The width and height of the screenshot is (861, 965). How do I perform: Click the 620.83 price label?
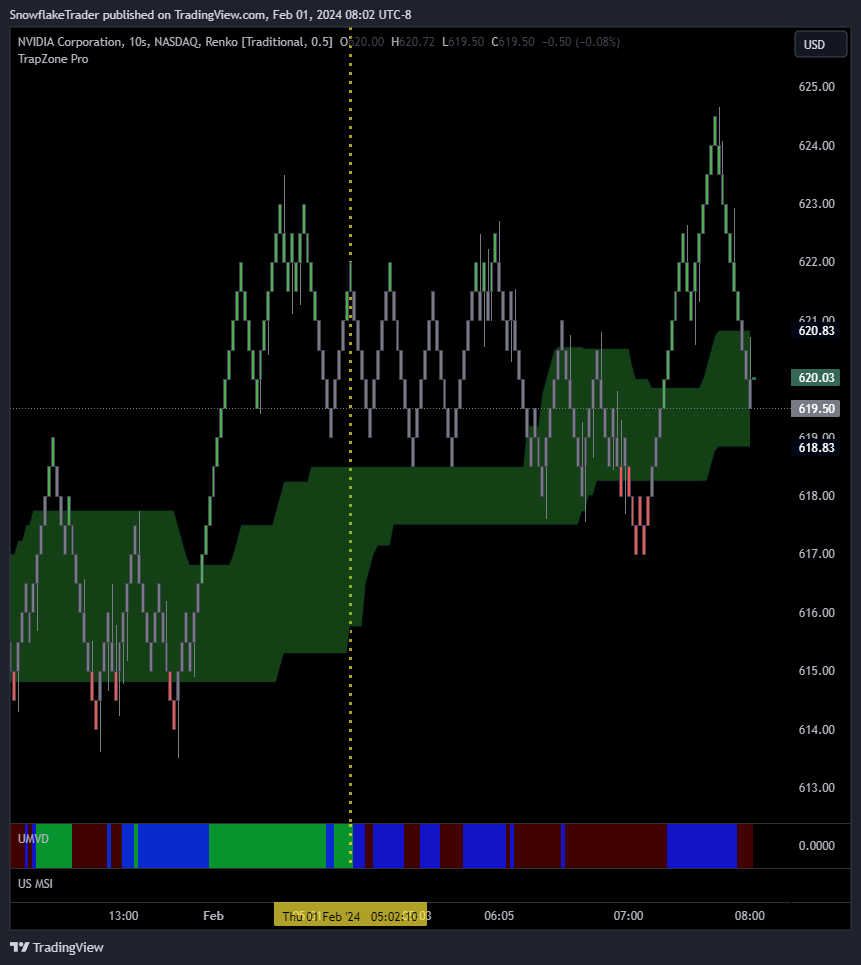(815, 330)
